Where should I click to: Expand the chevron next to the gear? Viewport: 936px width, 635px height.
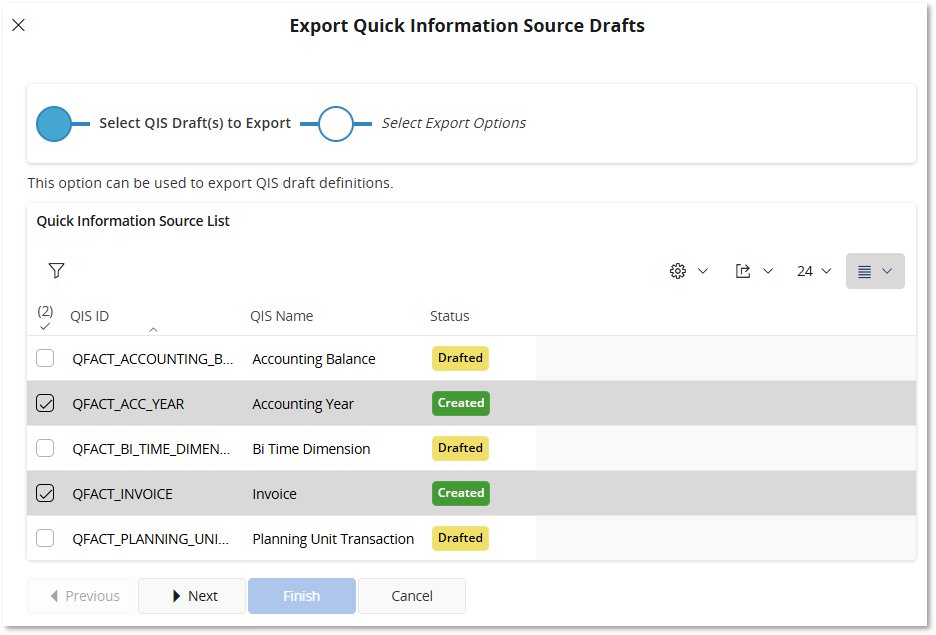pyautogui.click(x=703, y=271)
